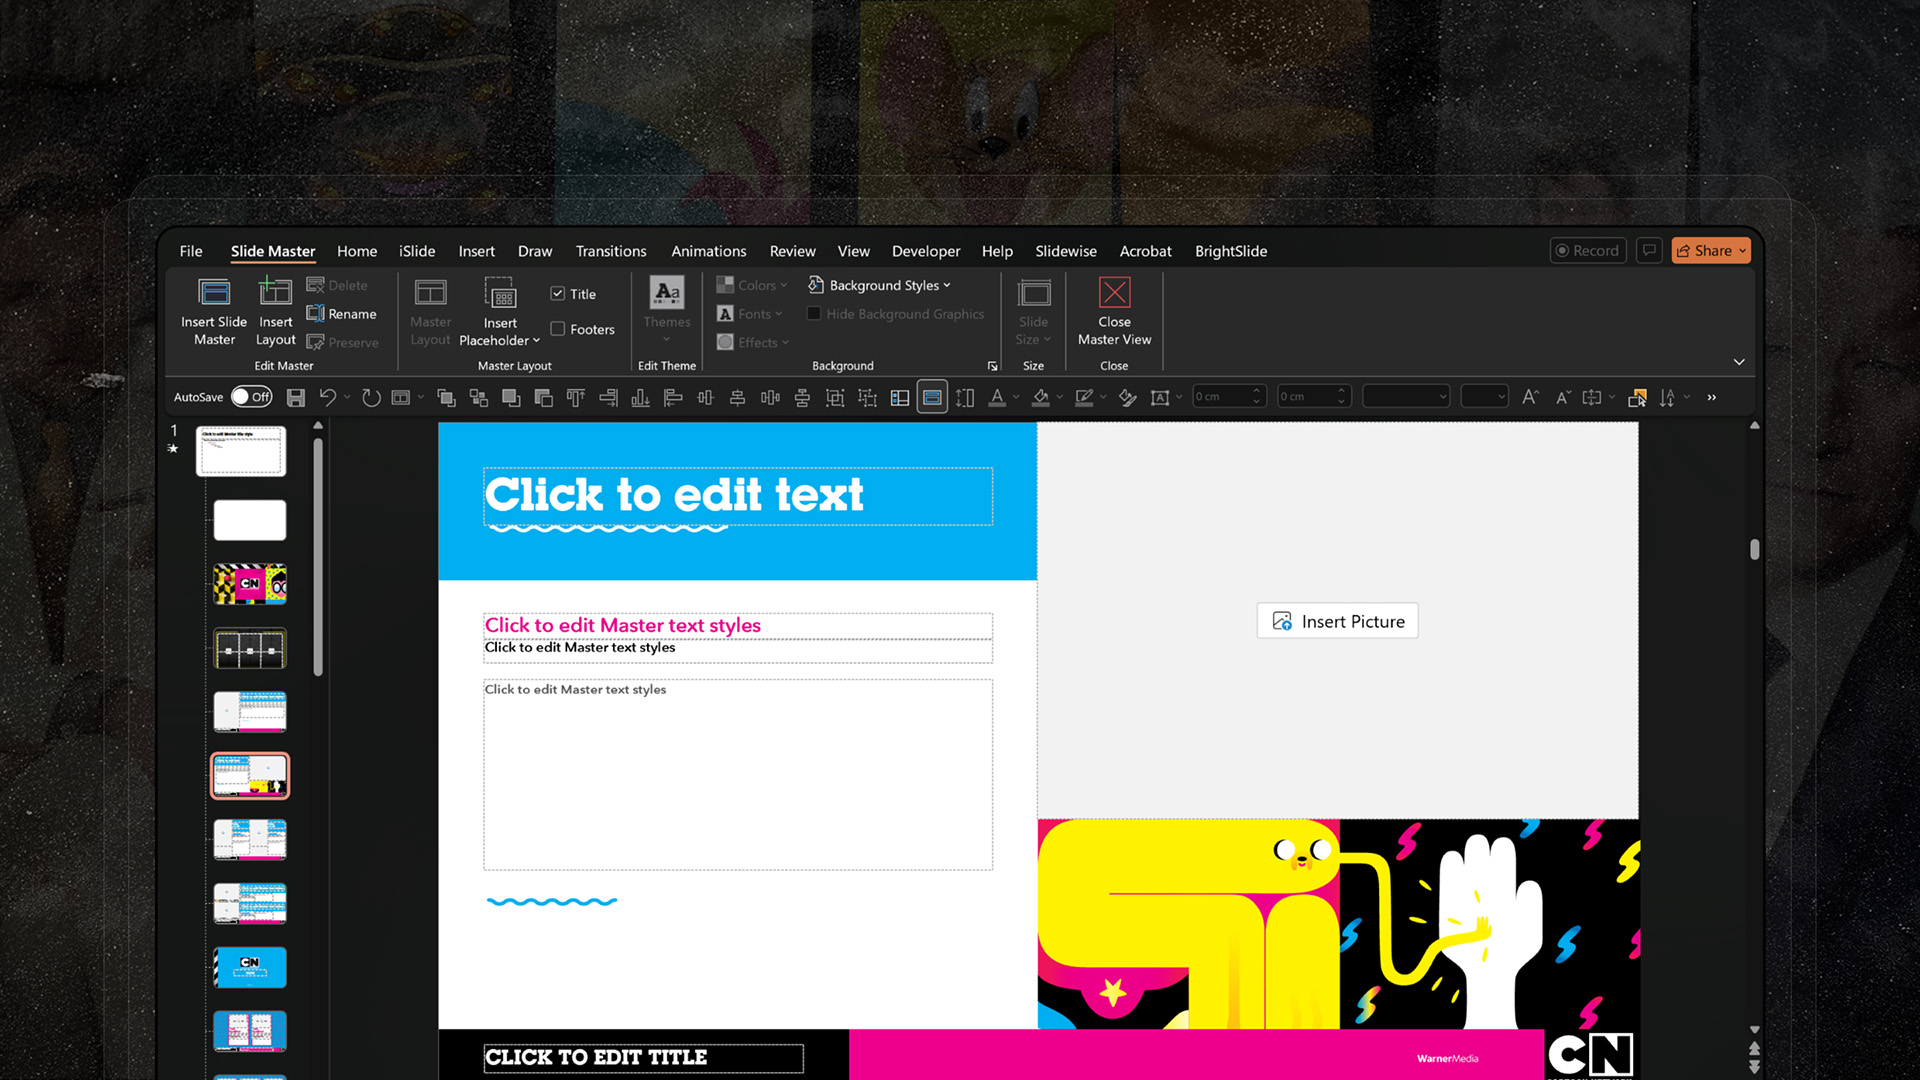
Task: Click the Group objects icon
Action: (835, 397)
